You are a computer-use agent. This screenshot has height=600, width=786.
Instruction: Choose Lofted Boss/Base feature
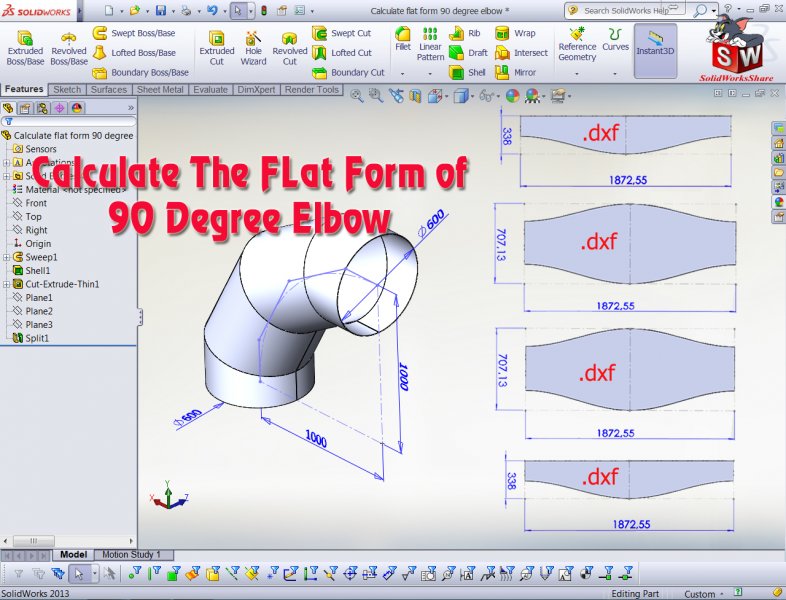click(134, 53)
